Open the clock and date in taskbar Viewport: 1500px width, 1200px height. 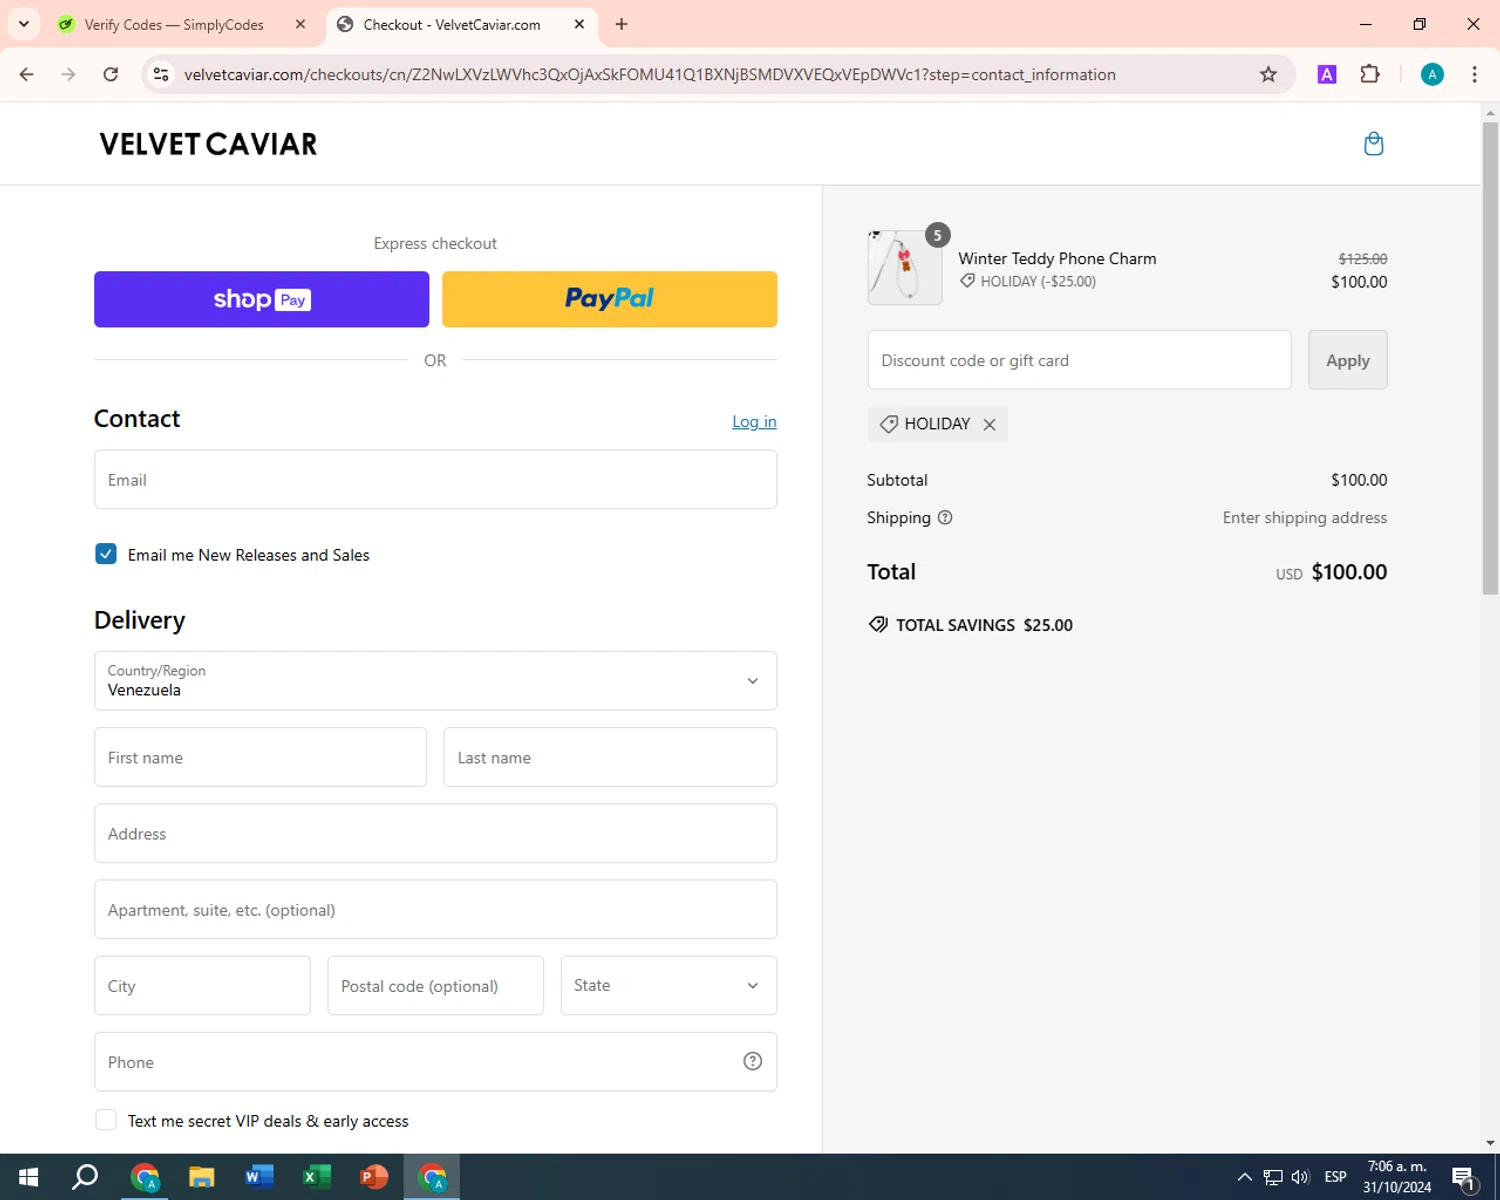point(1397,1177)
